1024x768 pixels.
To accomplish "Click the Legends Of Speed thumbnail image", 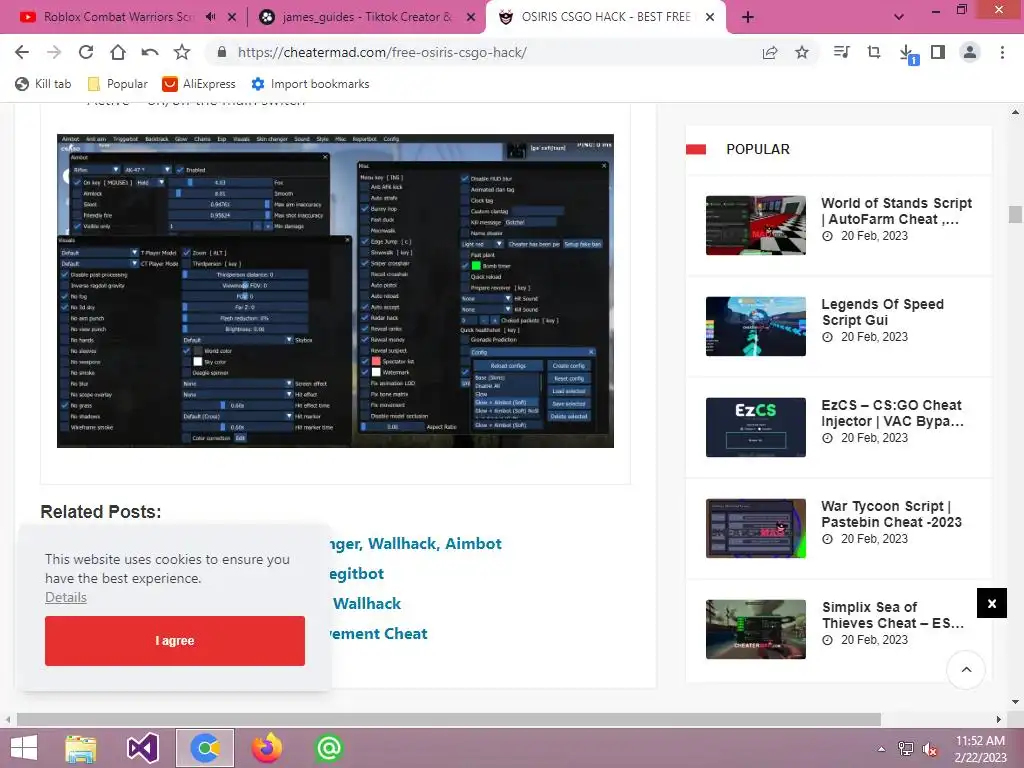I will click(756, 327).
